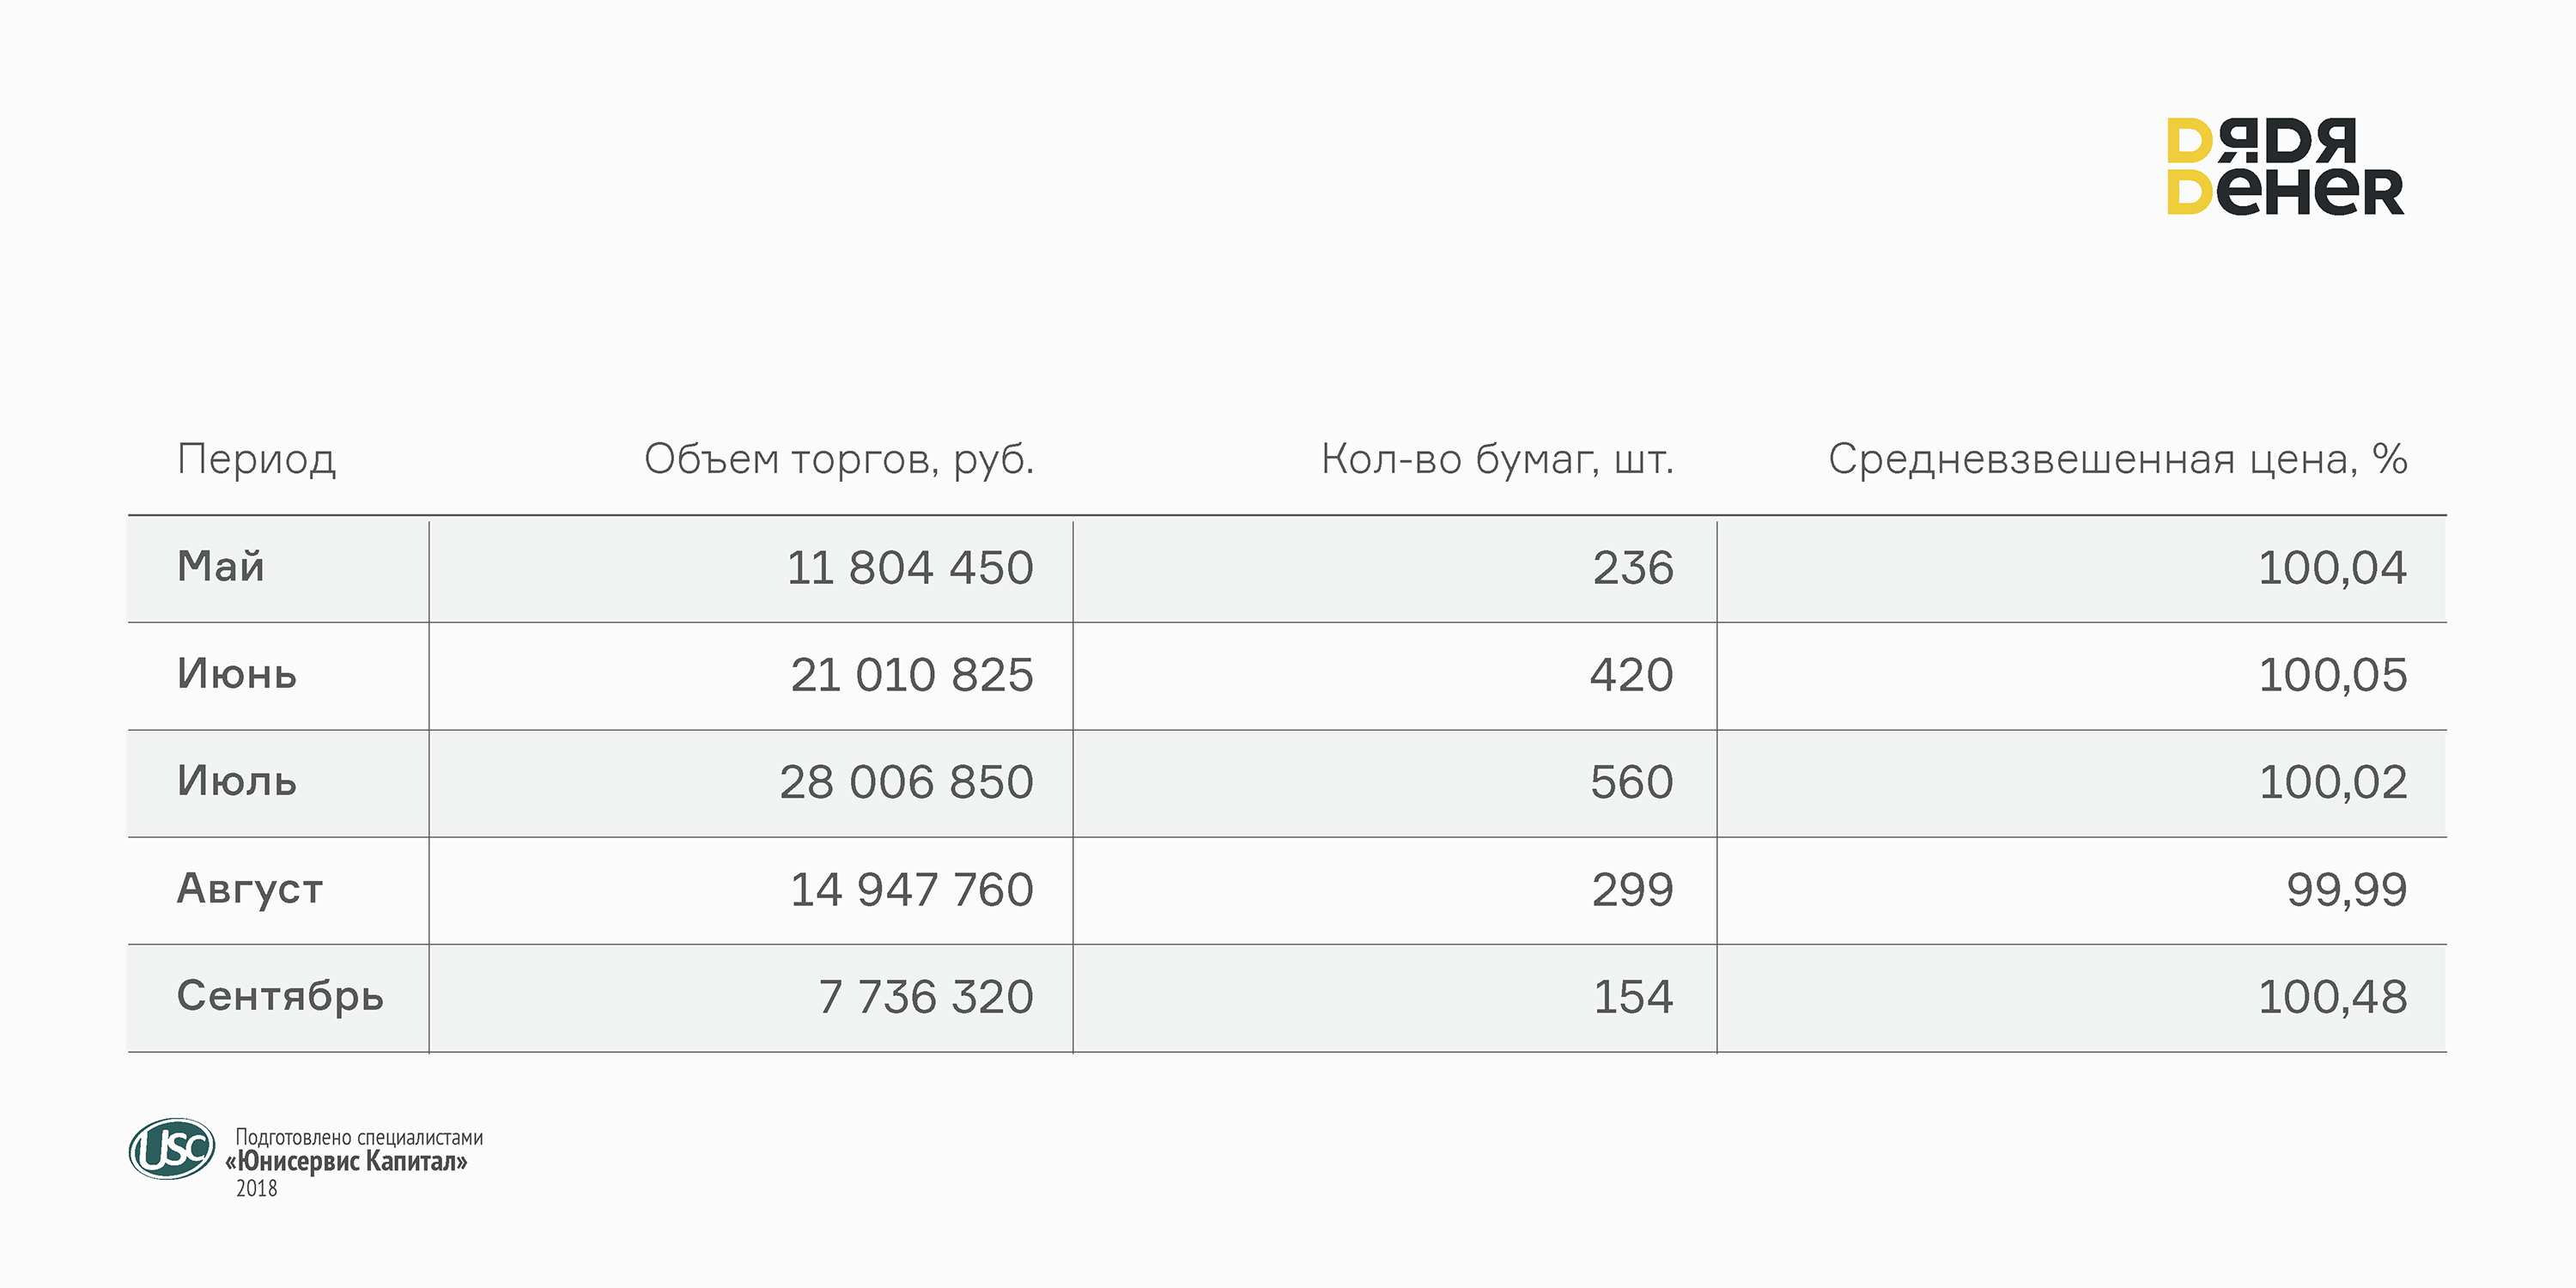Screen dimensions: 2576x1288
Task: Select the Август row label
Action: (250, 889)
